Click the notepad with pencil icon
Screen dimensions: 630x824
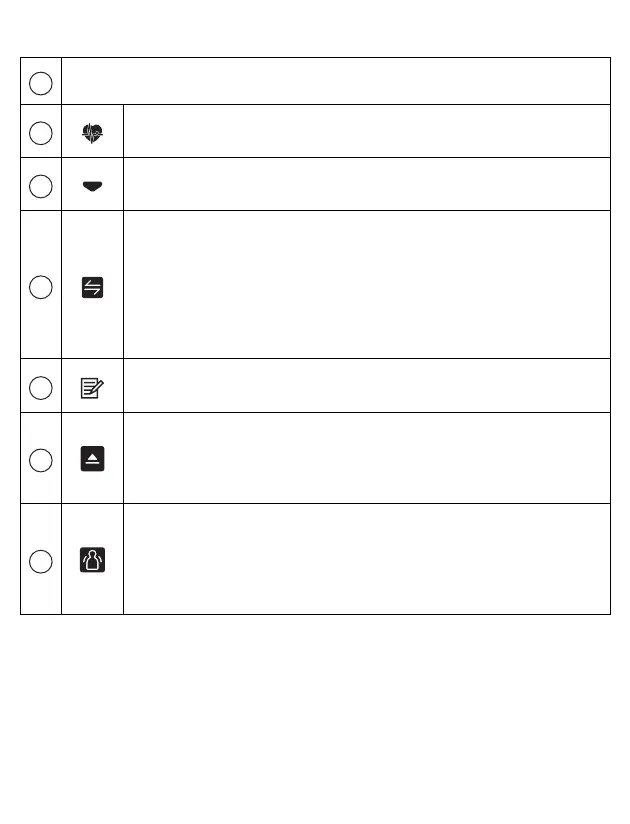(92, 387)
